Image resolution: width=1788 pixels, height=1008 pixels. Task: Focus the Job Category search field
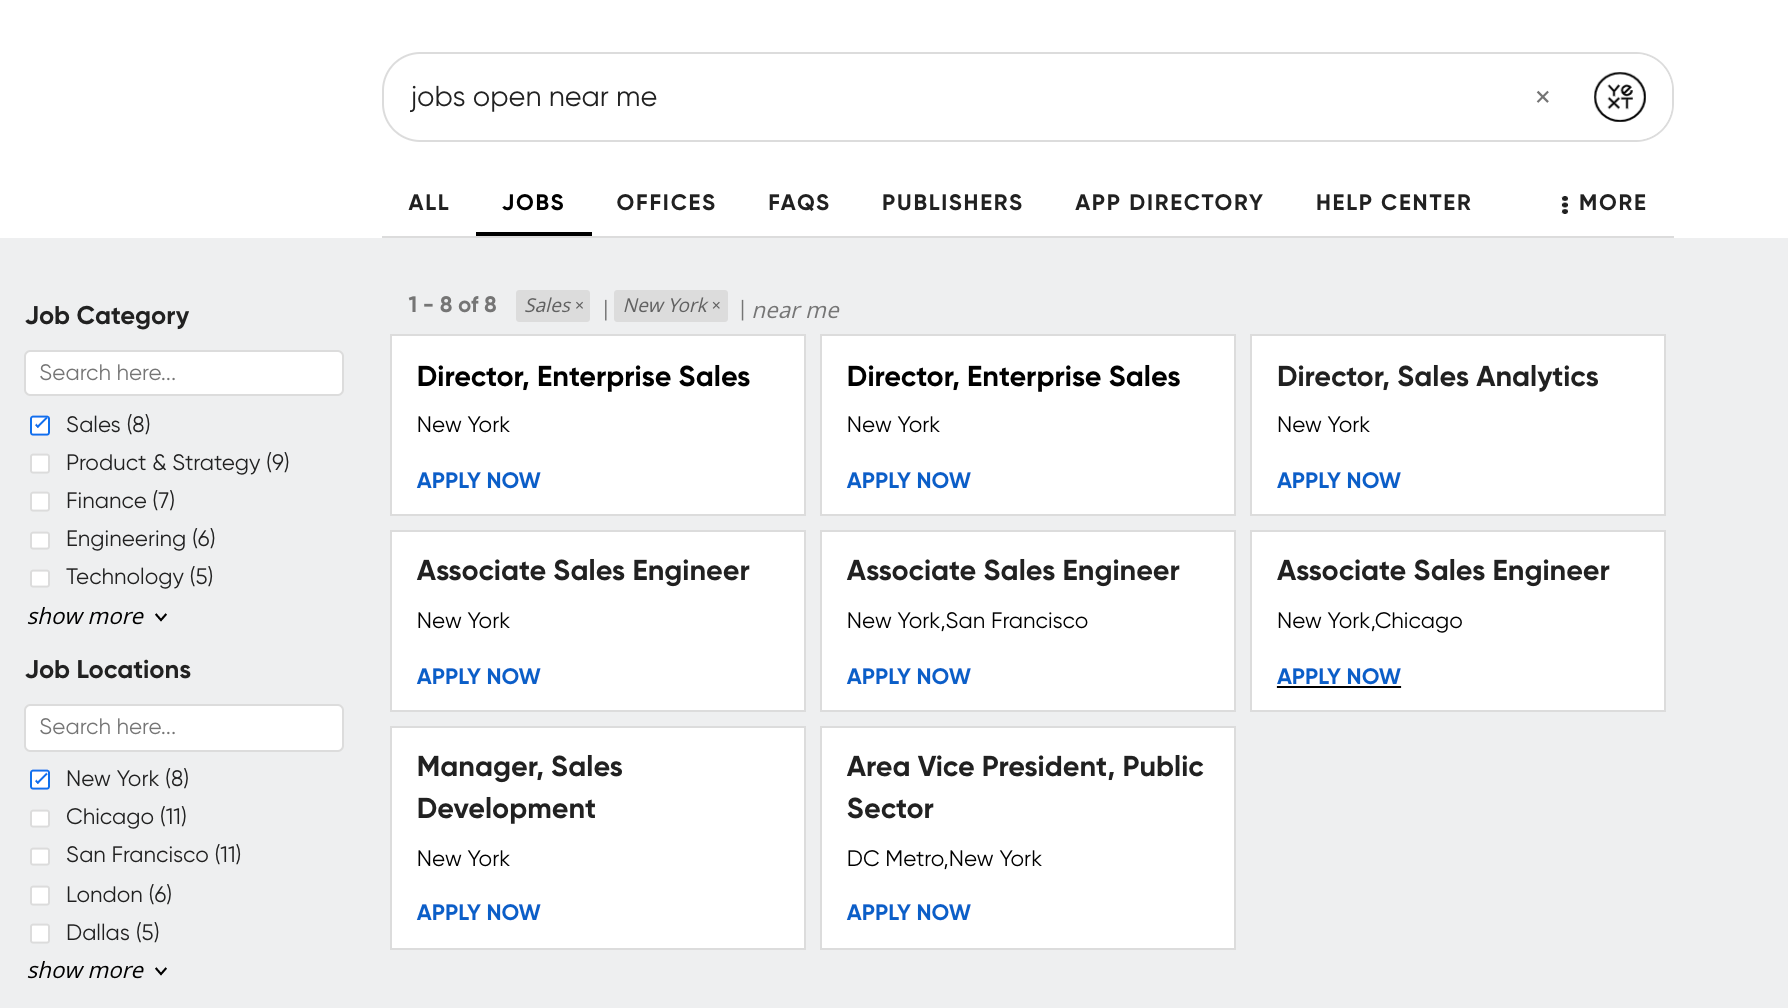[184, 373]
